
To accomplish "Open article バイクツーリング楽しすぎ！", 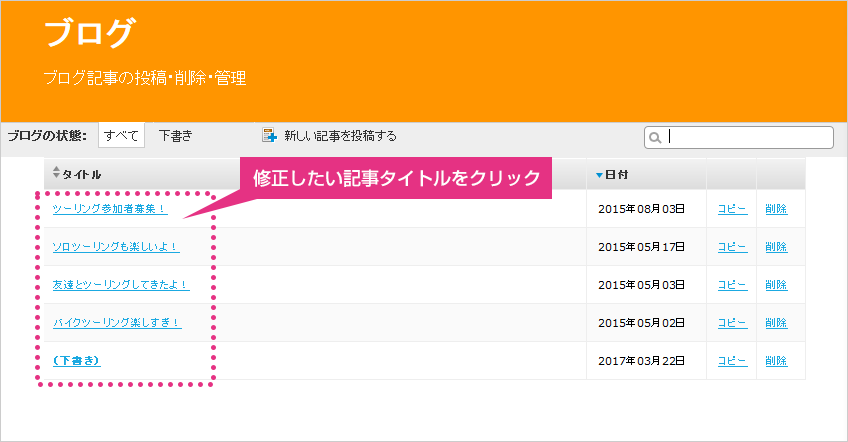I will point(117,322).
